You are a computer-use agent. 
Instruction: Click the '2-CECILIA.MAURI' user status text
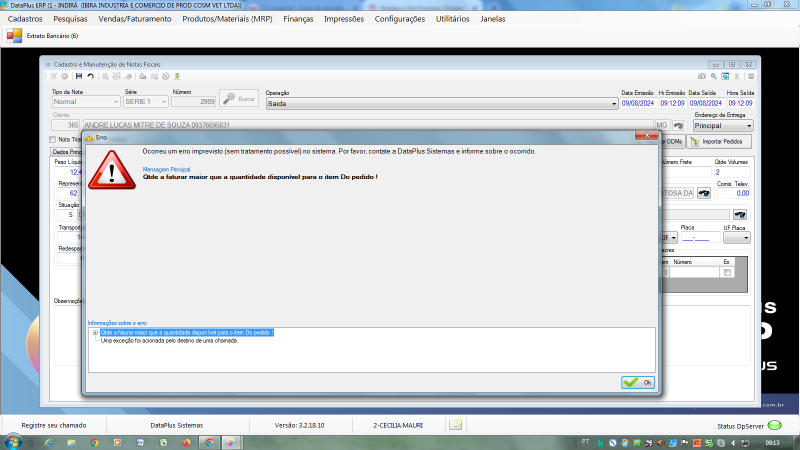click(398, 425)
